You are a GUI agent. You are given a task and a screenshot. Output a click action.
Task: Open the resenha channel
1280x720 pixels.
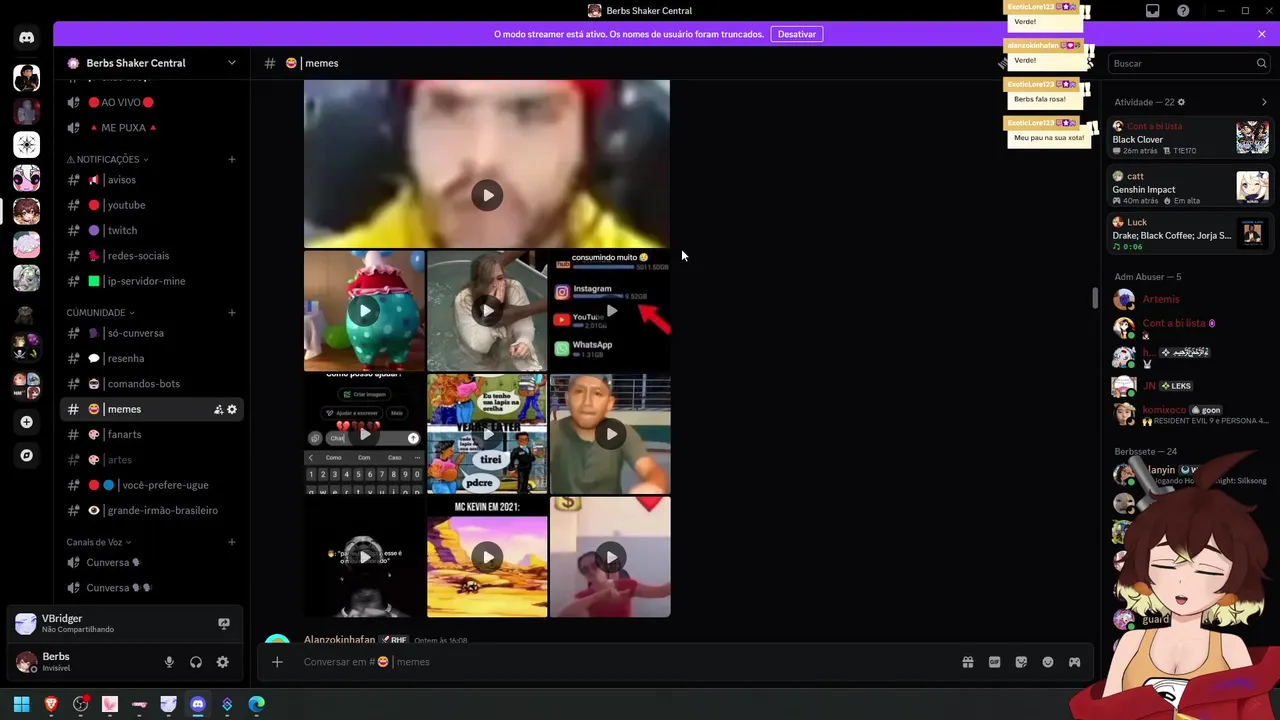pos(153,358)
